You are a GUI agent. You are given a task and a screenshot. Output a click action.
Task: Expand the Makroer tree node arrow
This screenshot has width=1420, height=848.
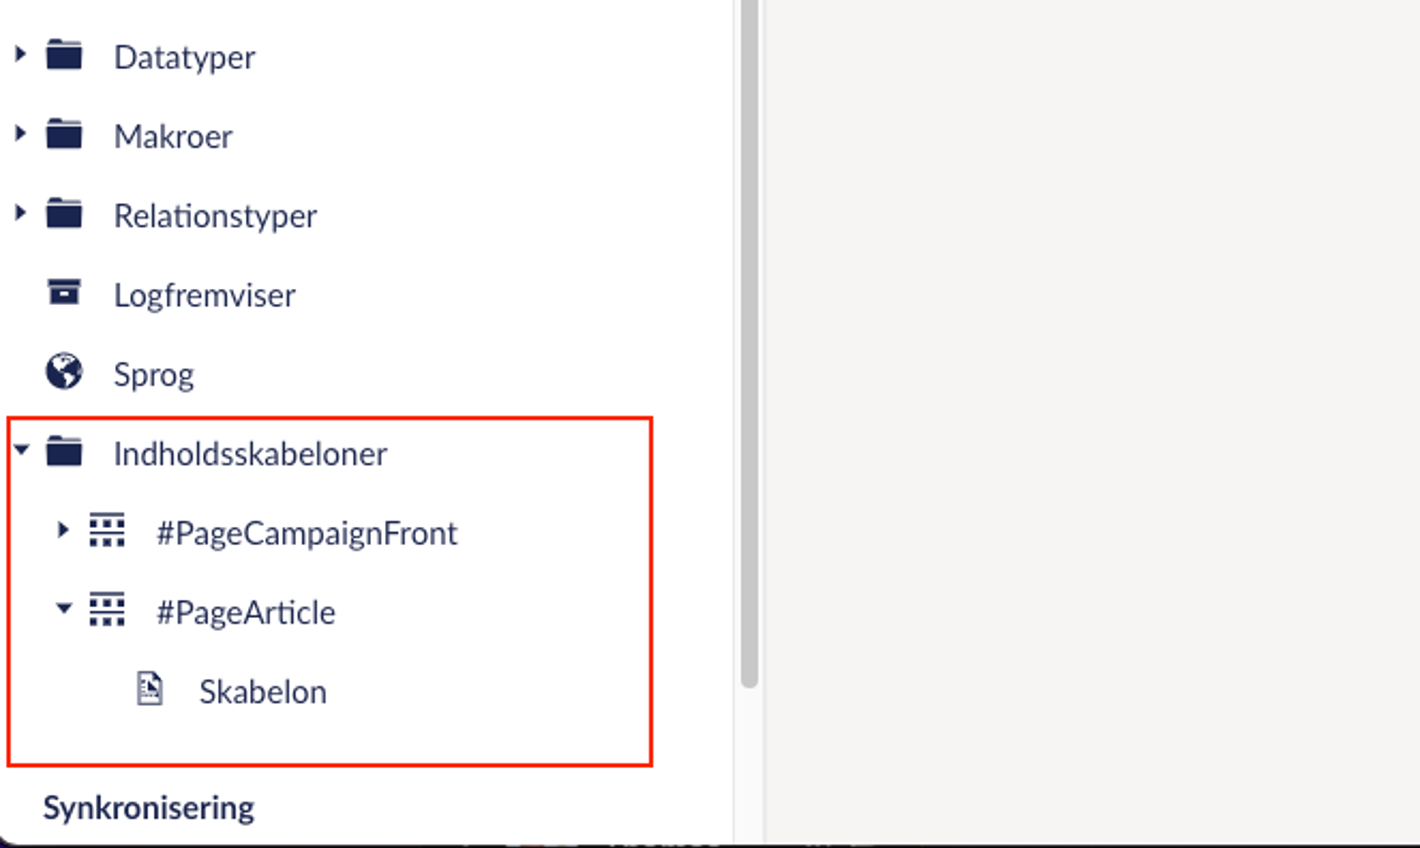pyautogui.click(x=20, y=133)
